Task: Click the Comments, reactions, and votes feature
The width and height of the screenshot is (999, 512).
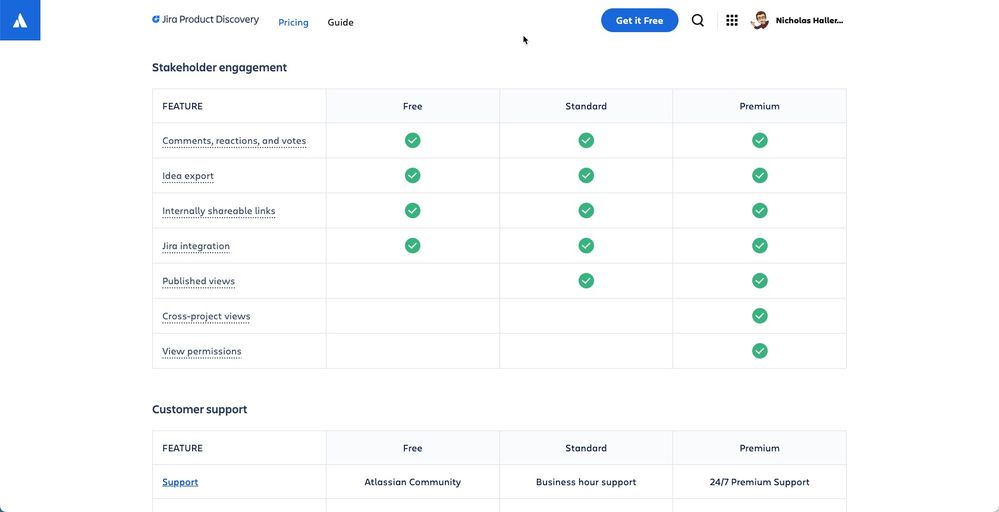Action: (234, 141)
